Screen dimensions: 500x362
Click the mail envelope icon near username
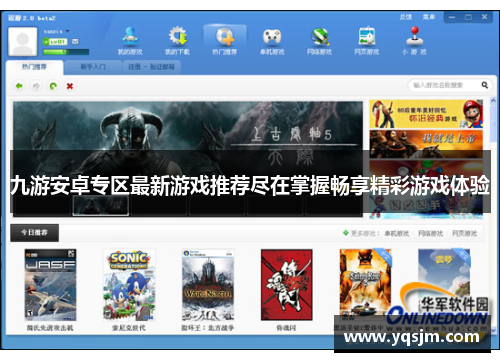(75, 41)
